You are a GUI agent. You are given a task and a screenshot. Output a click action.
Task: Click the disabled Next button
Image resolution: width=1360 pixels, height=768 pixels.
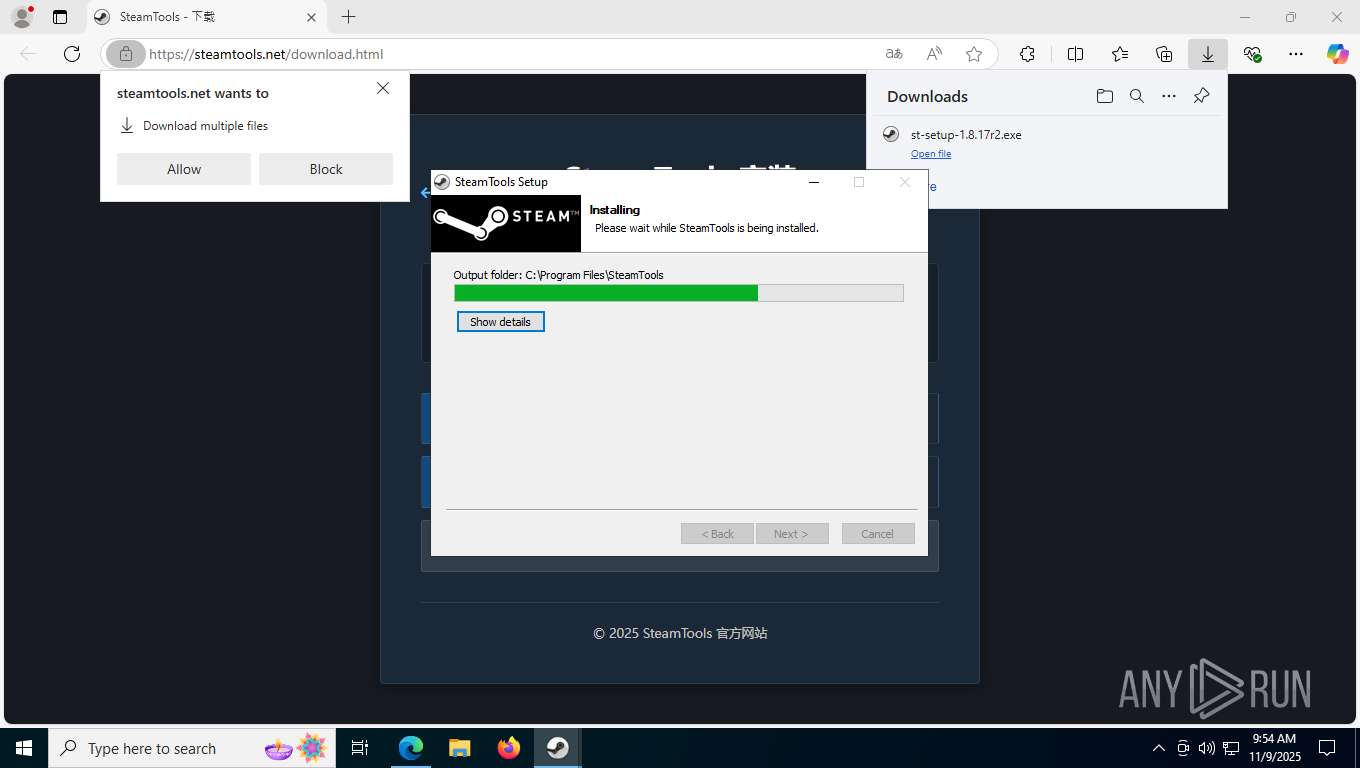coord(792,534)
